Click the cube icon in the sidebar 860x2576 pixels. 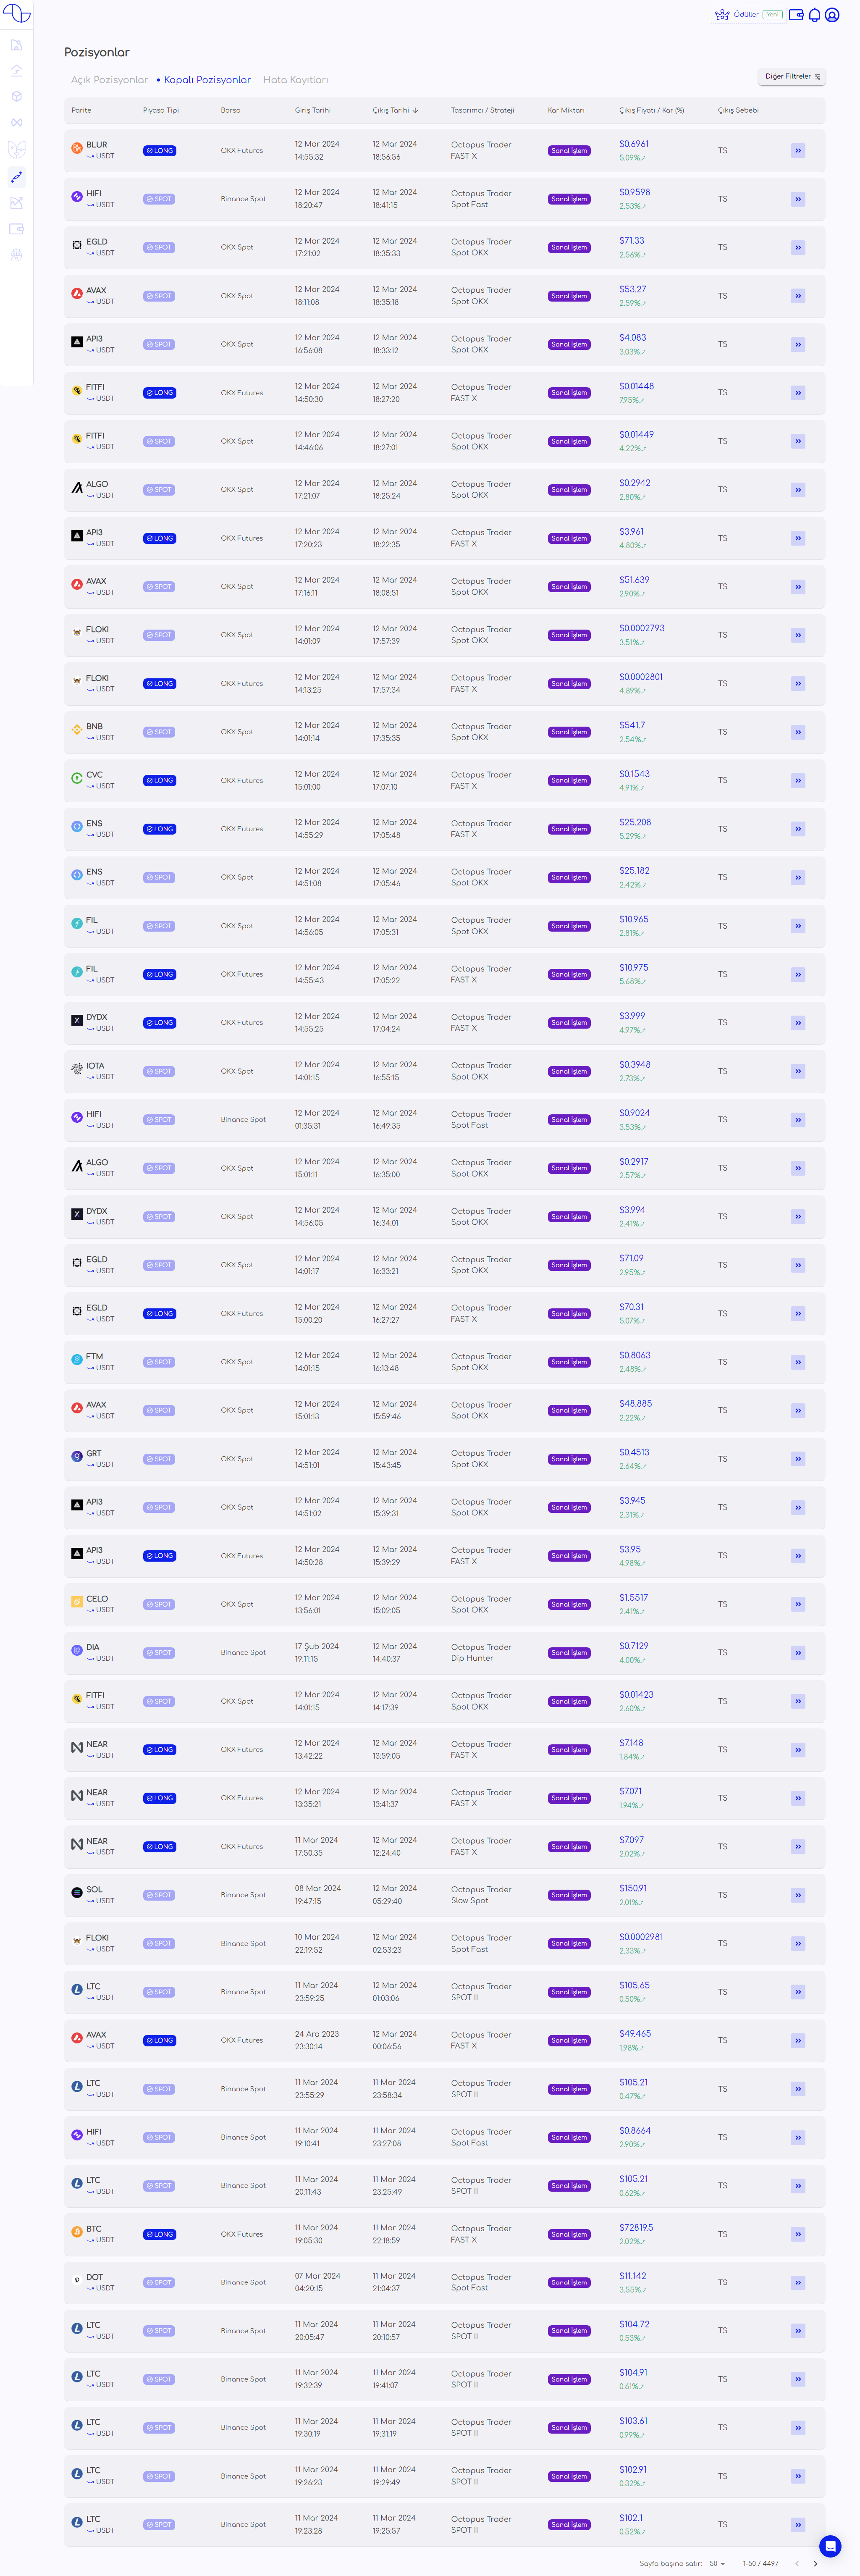click(16, 97)
